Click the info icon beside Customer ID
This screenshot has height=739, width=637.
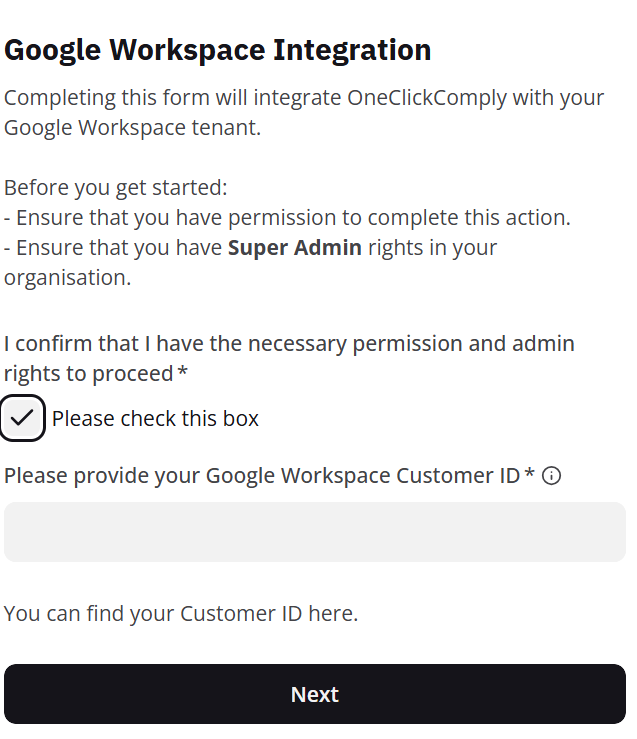(x=551, y=476)
